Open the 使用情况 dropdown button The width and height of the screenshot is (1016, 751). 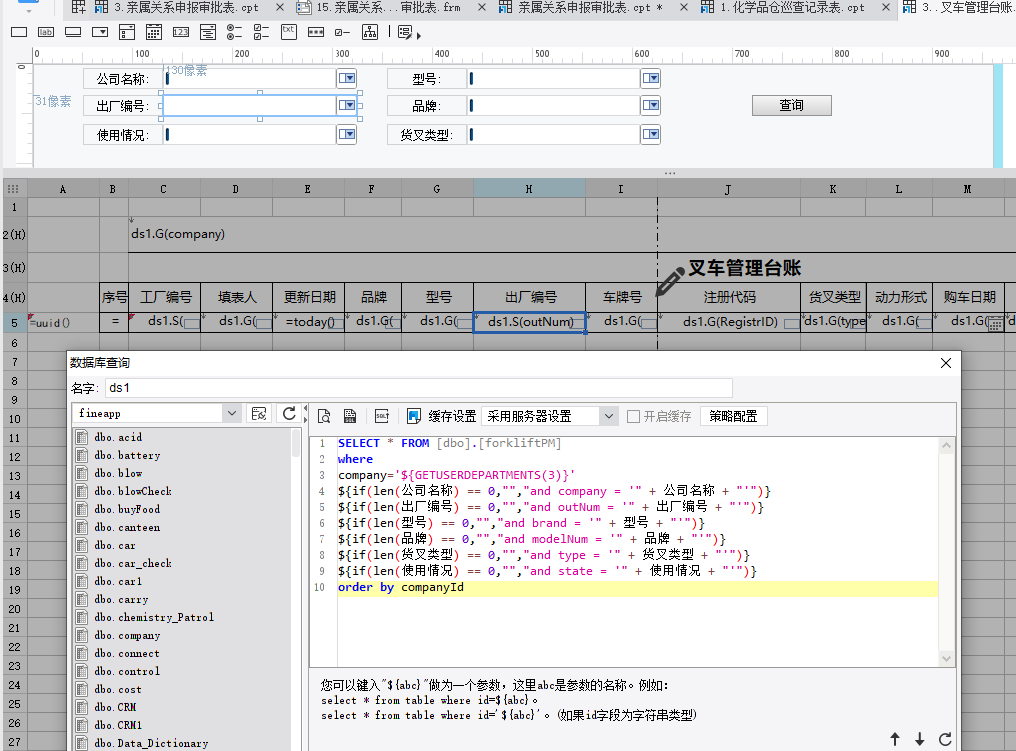(347, 134)
